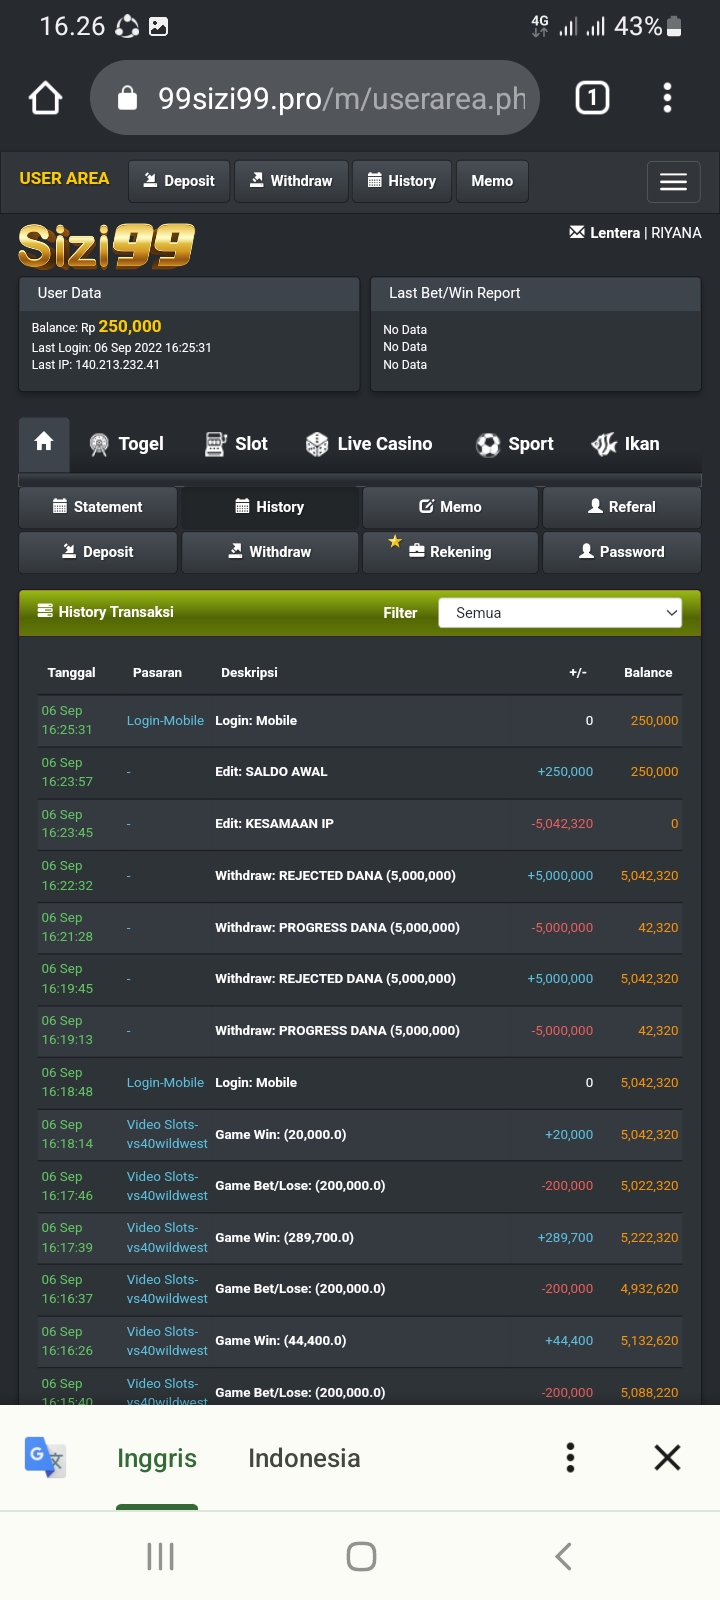Expand the hamburger navigation menu
This screenshot has height=1600, width=720.
point(673,181)
